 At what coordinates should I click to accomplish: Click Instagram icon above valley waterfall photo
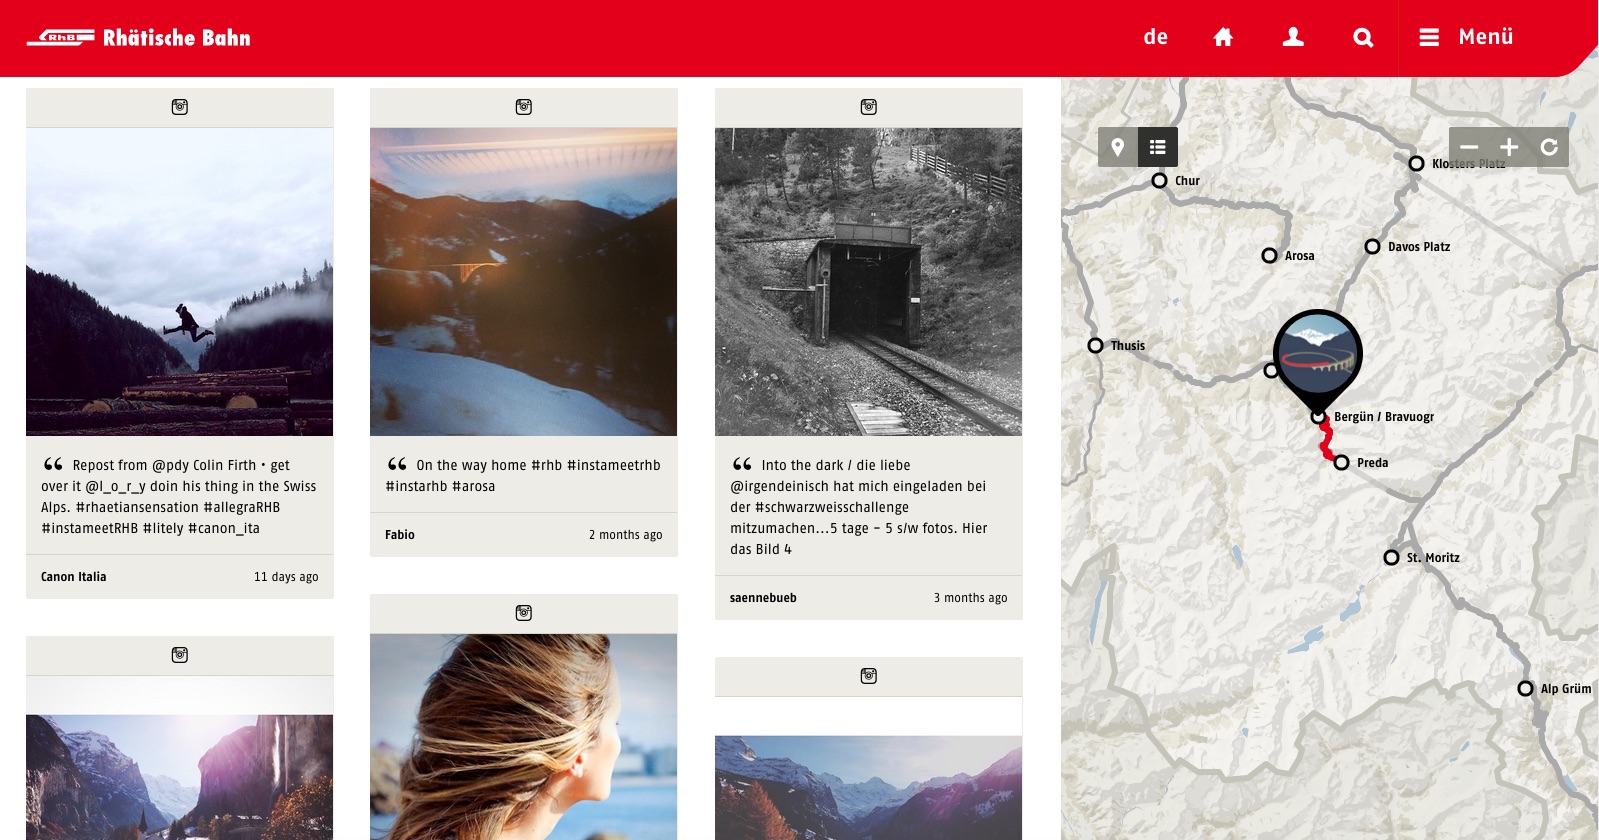(x=180, y=655)
